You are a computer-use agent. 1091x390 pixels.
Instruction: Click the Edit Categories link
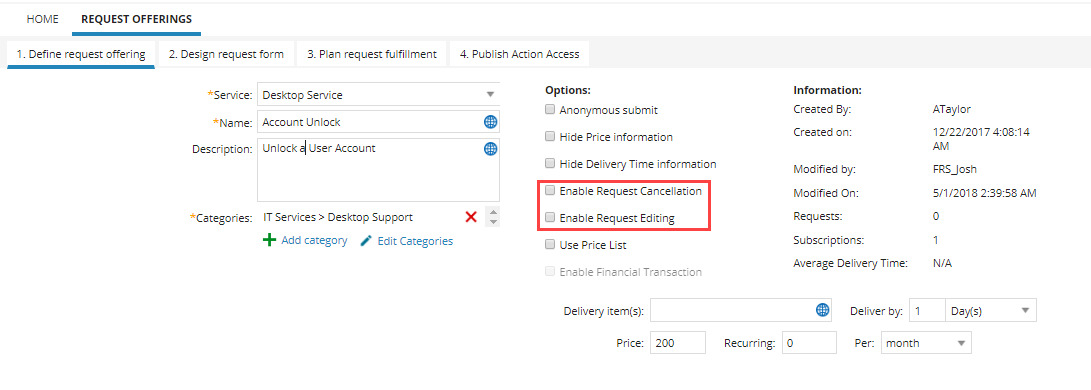[415, 241]
